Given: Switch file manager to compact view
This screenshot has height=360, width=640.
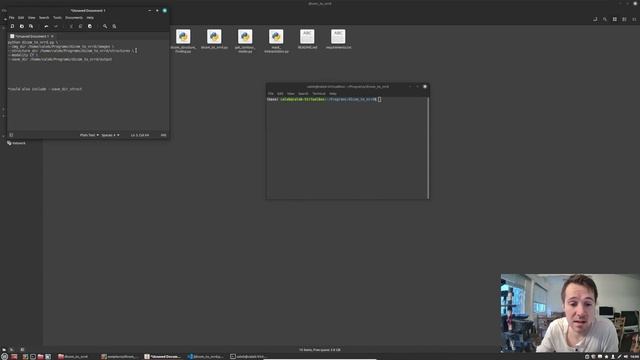Looking at the screenshot, I should point(634,19).
